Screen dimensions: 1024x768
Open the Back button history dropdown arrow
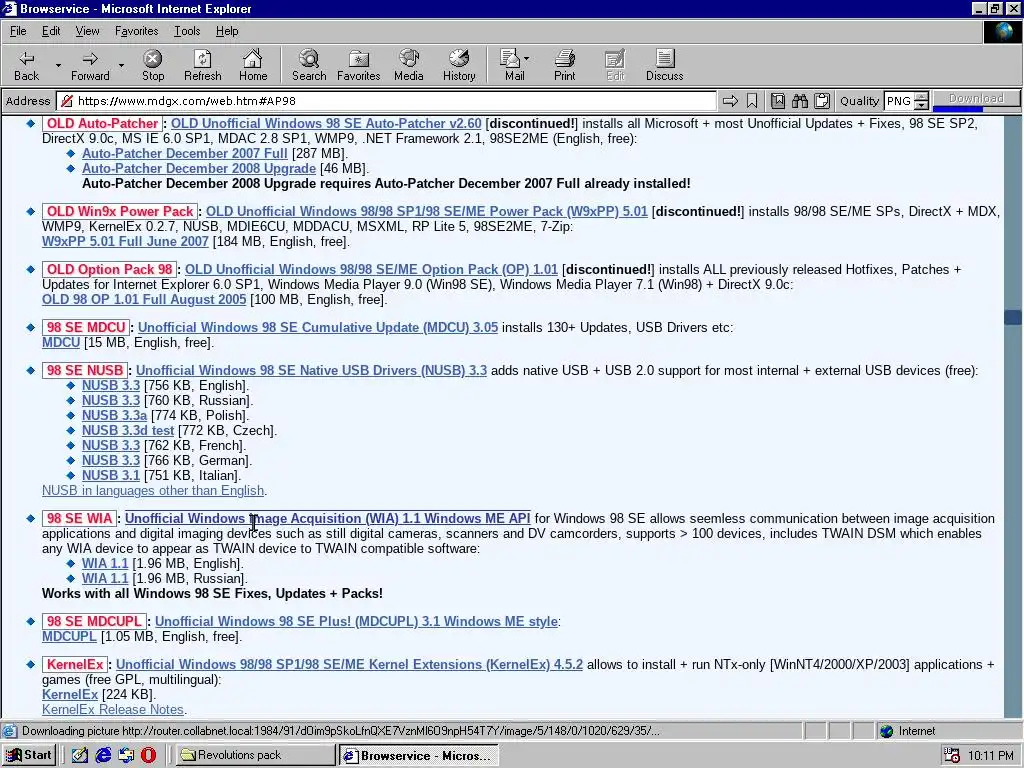click(x=57, y=66)
